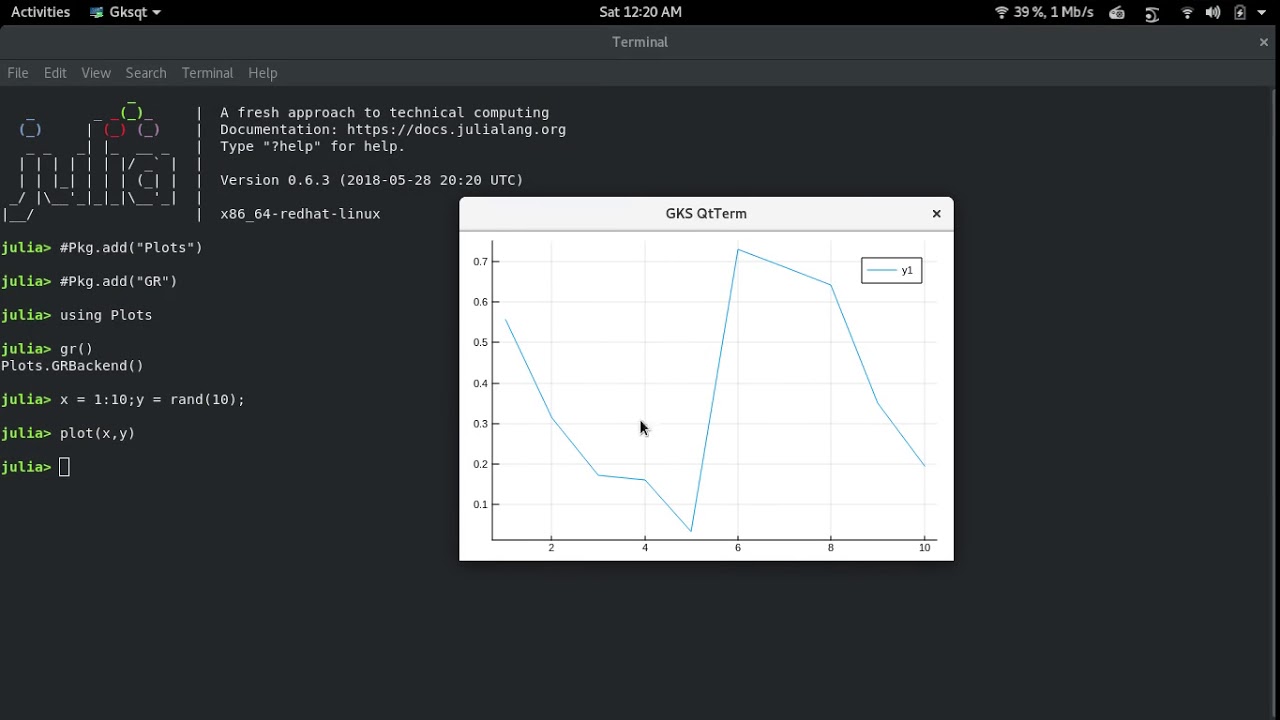Click the GKS QtTerm title bar

click(x=706, y=213)
